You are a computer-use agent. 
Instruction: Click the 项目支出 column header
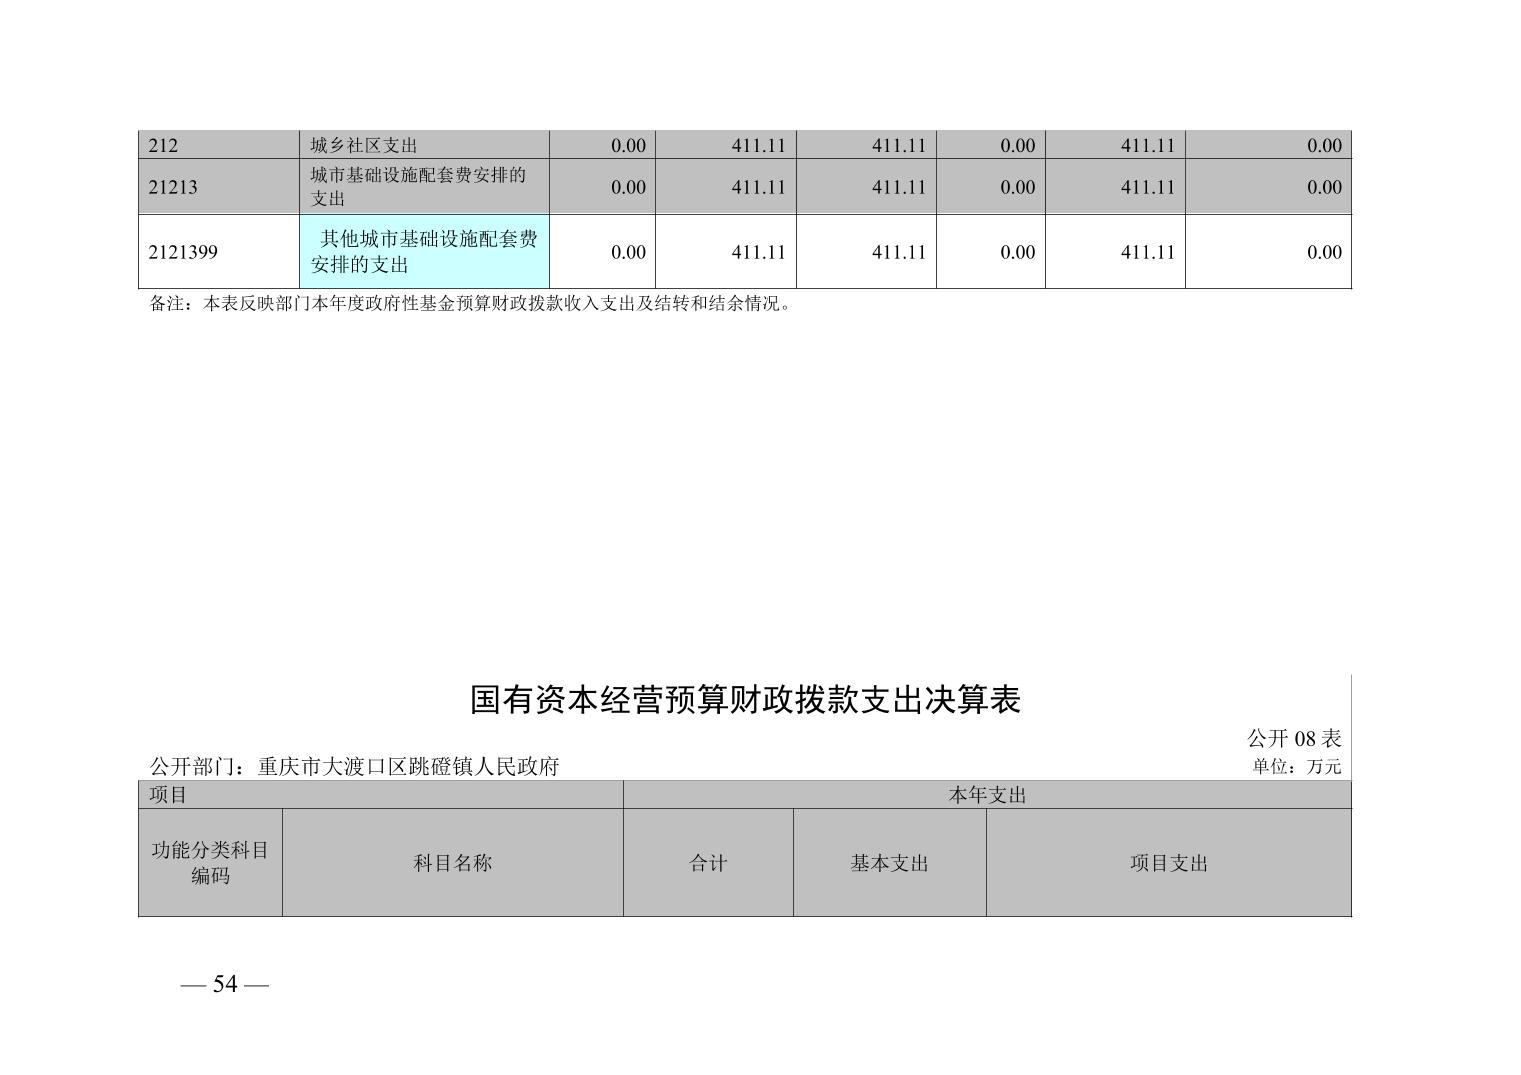(1168, 863)
